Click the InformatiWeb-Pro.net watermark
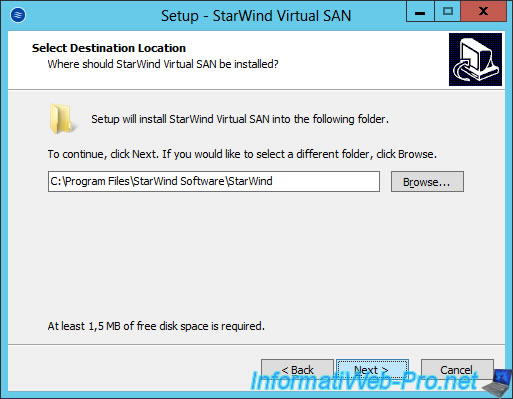Screen dimensions: 513x399 click(x=363, y=381)
